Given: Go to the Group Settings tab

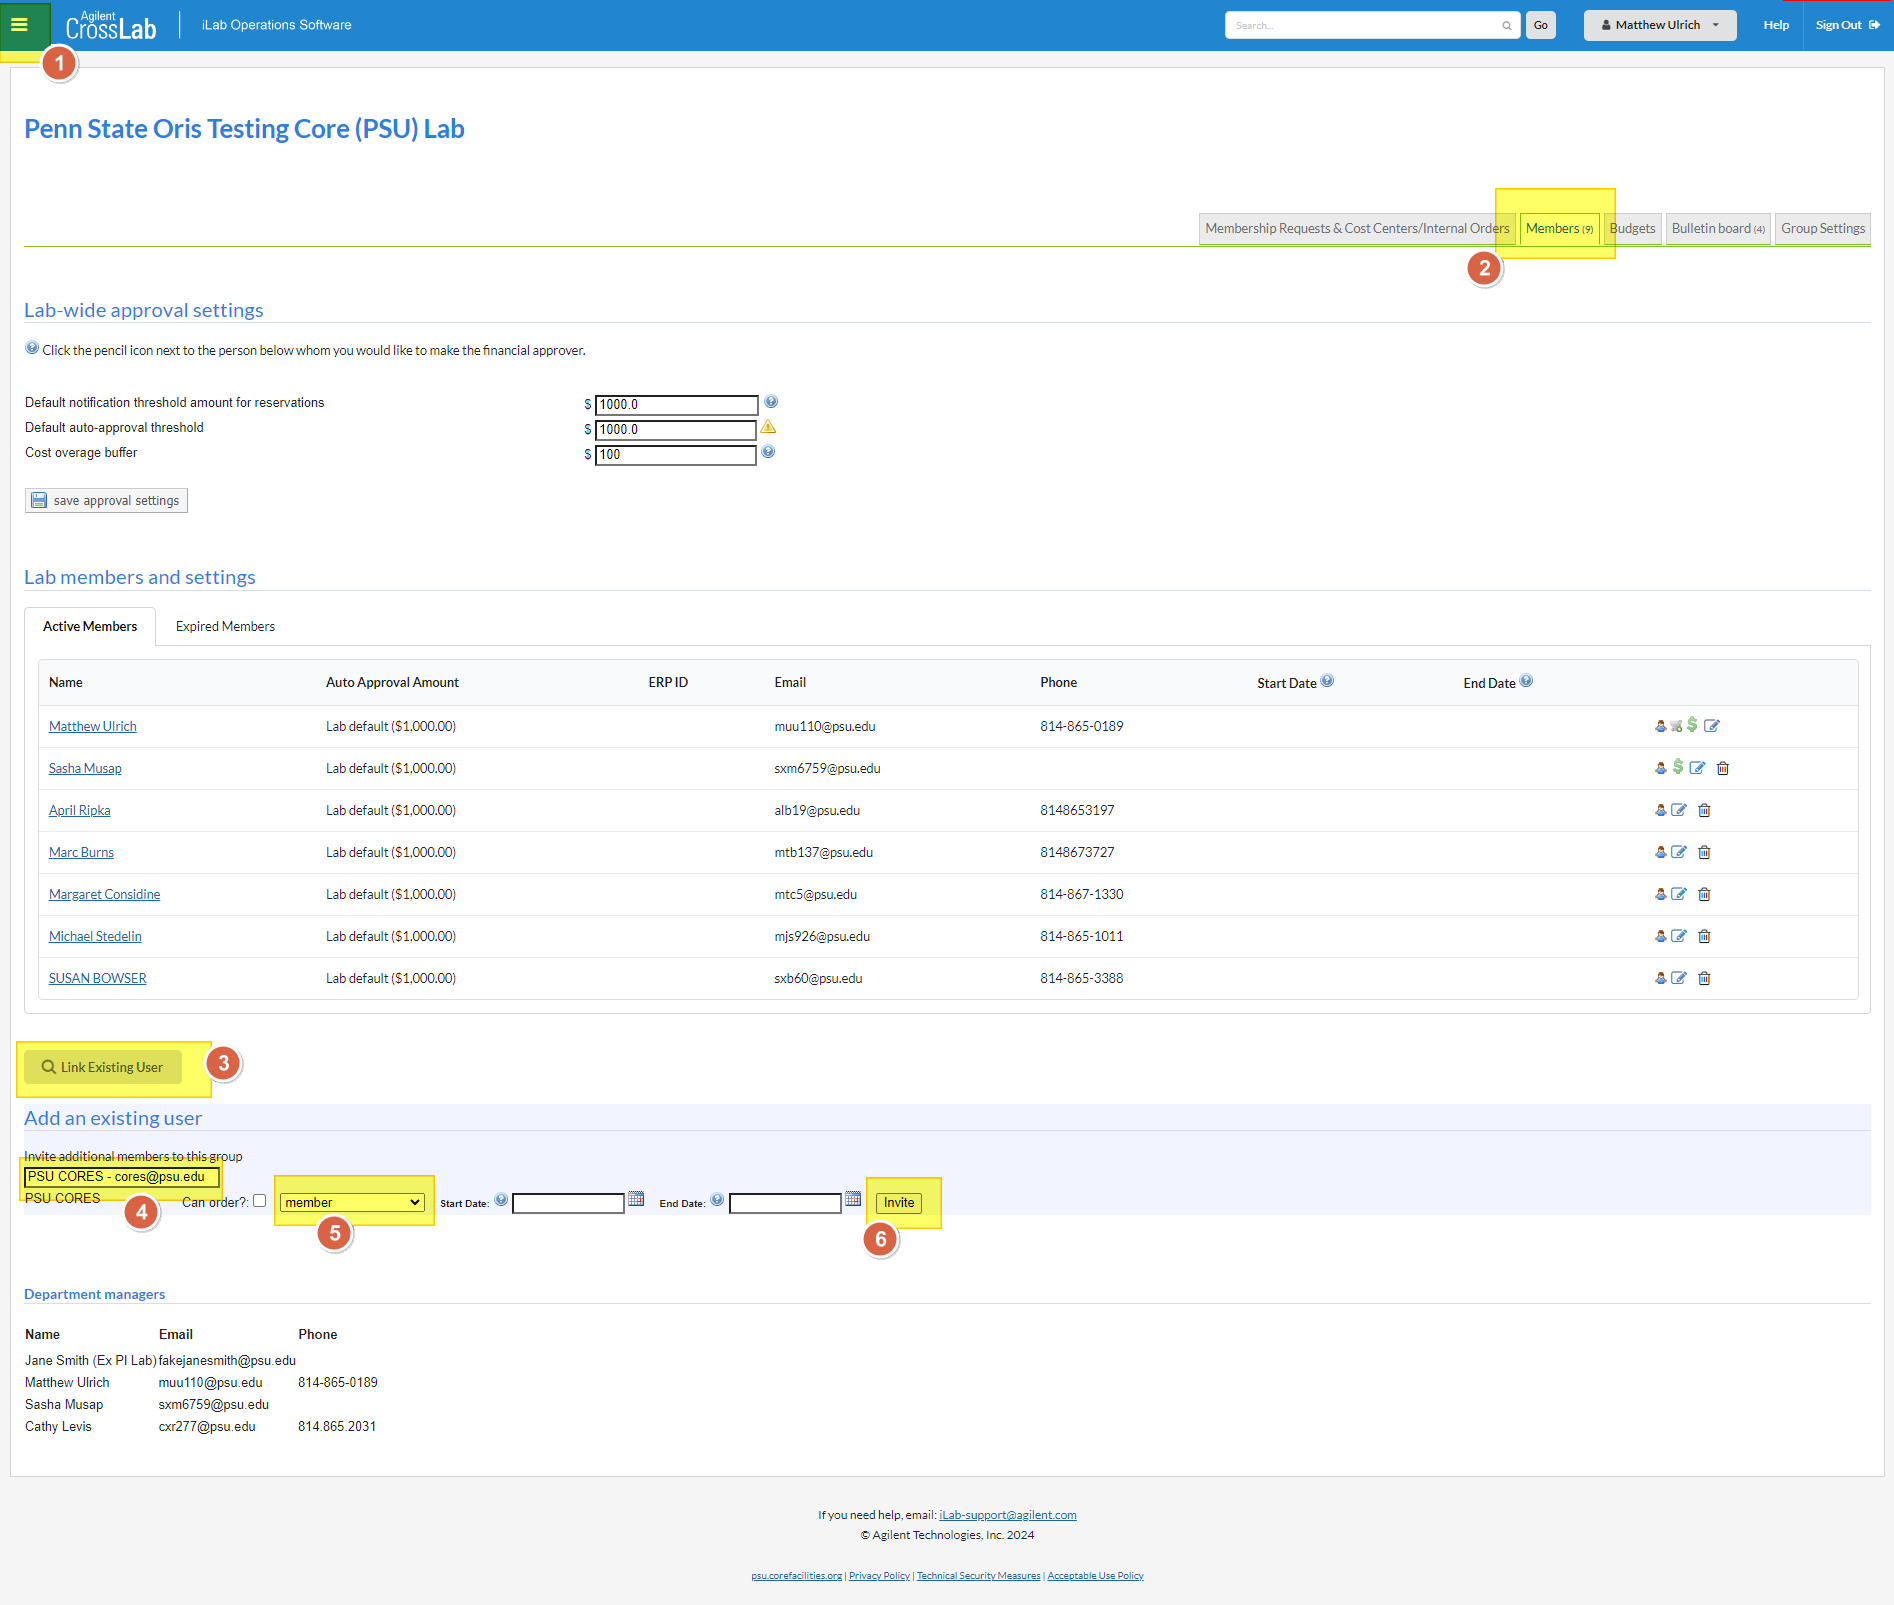Looking at the screenshot, I should point(1823,229).
